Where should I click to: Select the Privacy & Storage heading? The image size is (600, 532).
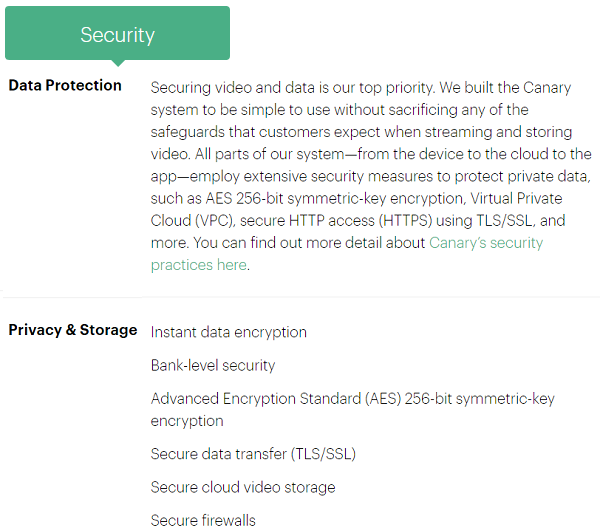click(73, 330)
